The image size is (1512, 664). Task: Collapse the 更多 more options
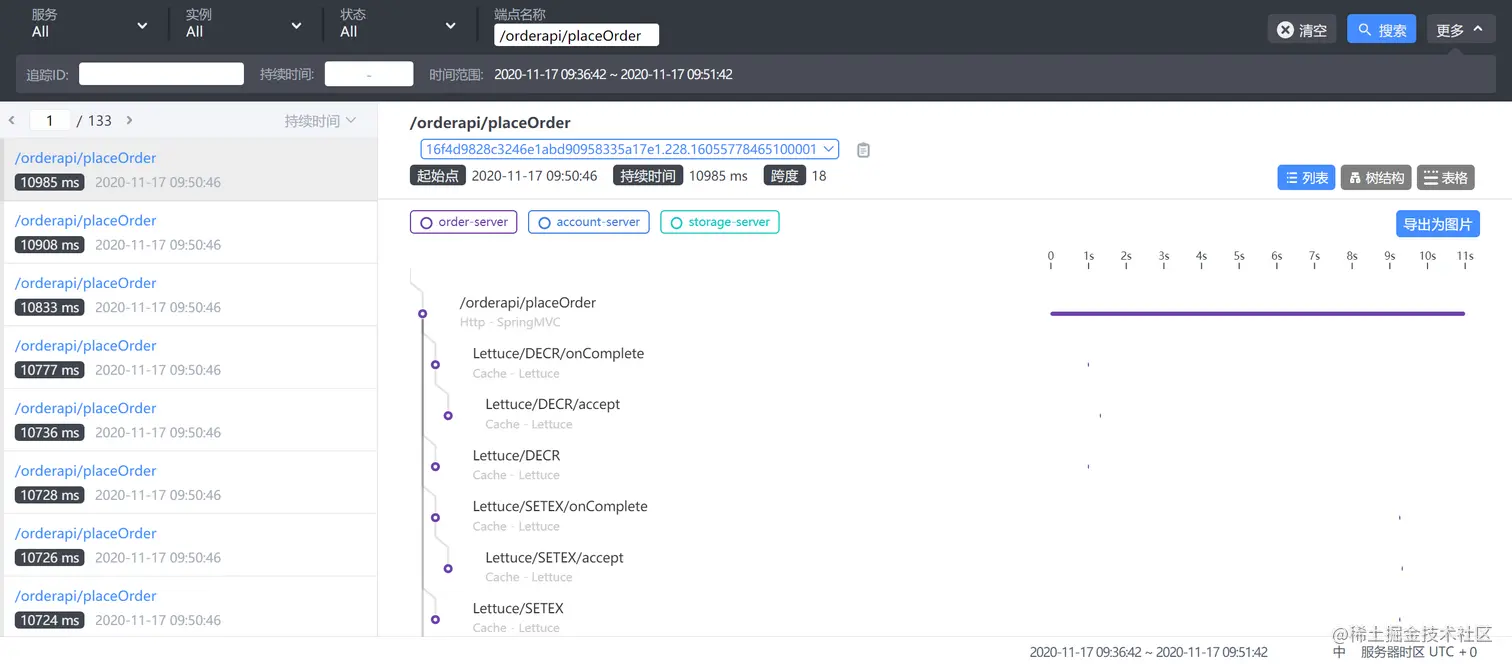click(x=1460, y=30)
